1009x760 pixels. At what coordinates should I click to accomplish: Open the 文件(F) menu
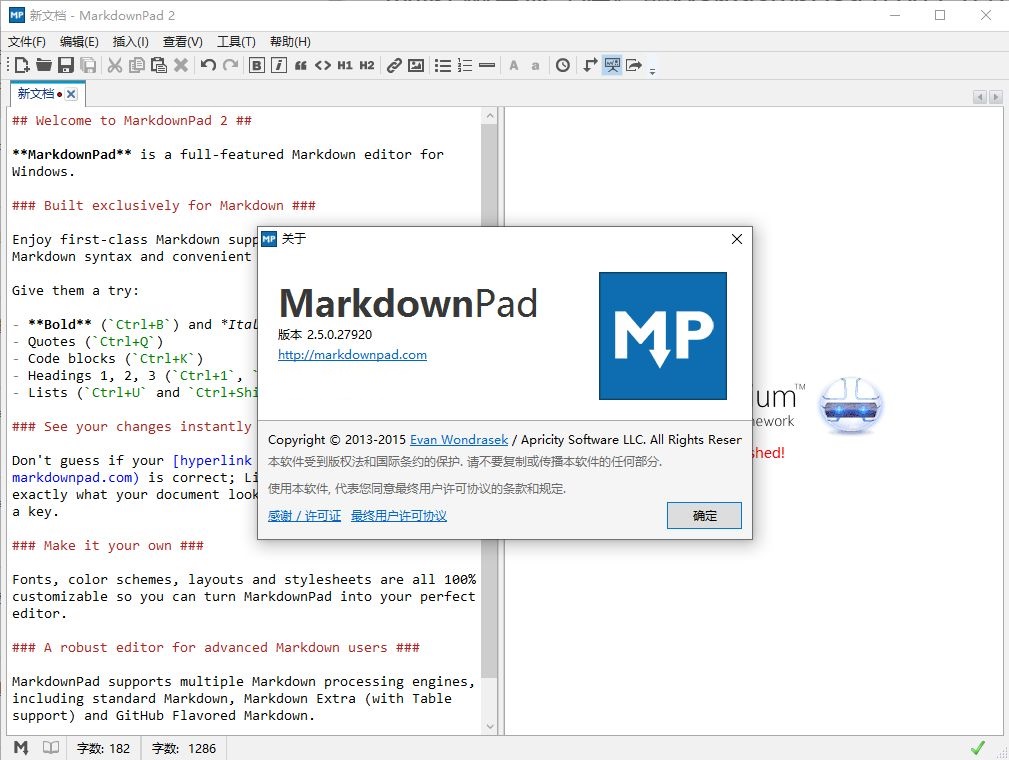coord(27,42)
